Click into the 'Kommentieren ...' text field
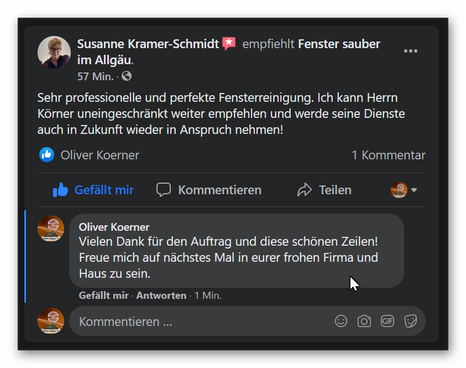Screen dimensions: 466x368 [200, 321]
